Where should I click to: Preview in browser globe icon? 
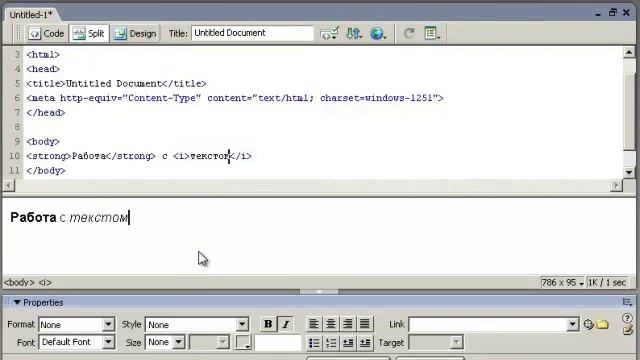point(378,33)
